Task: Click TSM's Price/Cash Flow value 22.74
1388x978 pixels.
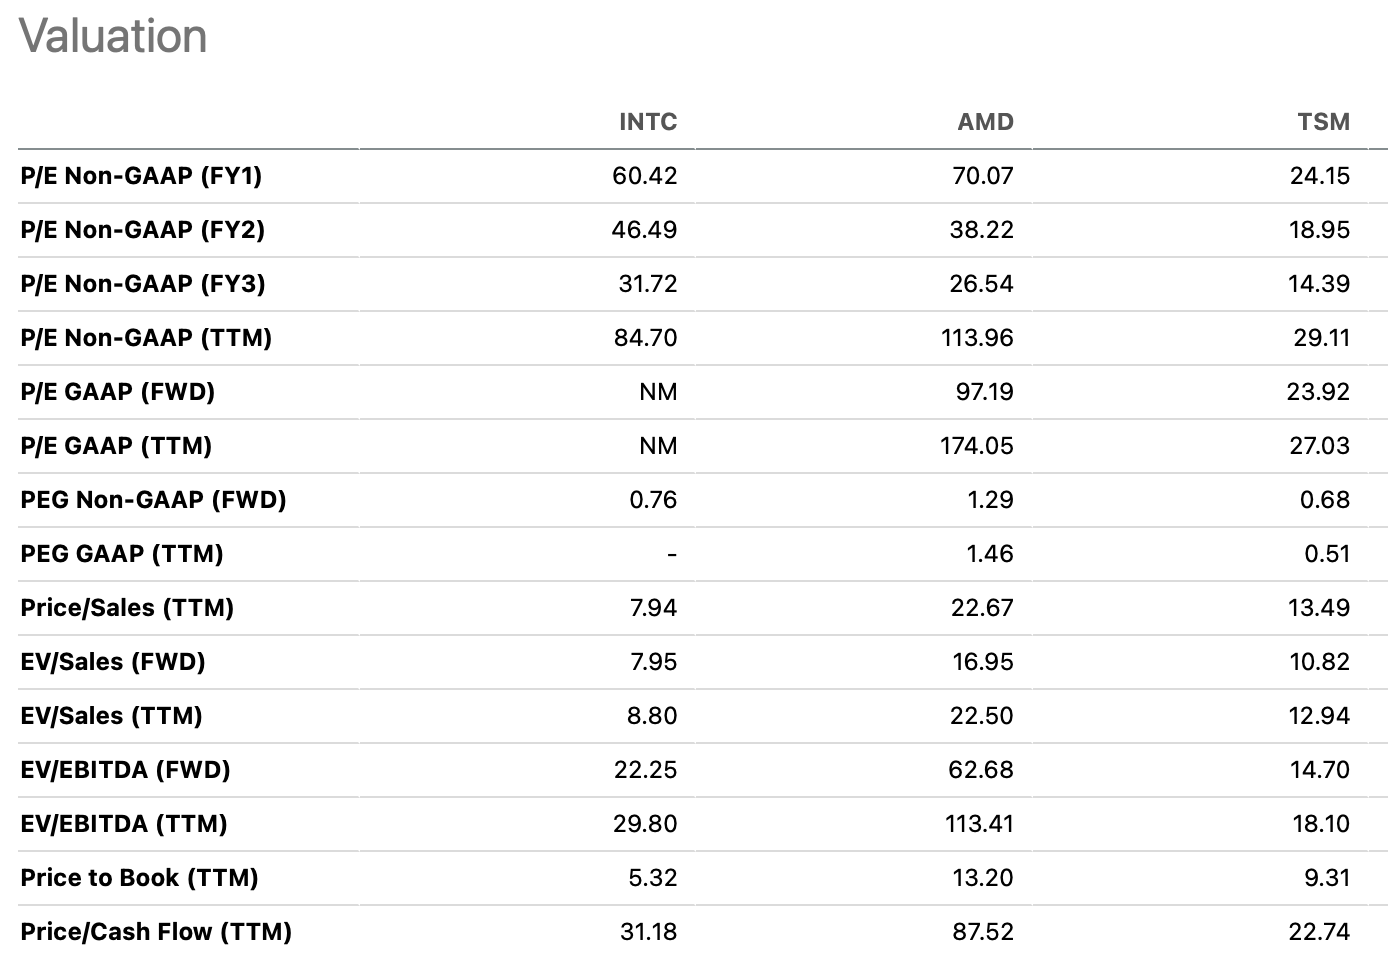Action: (1319, 932)
